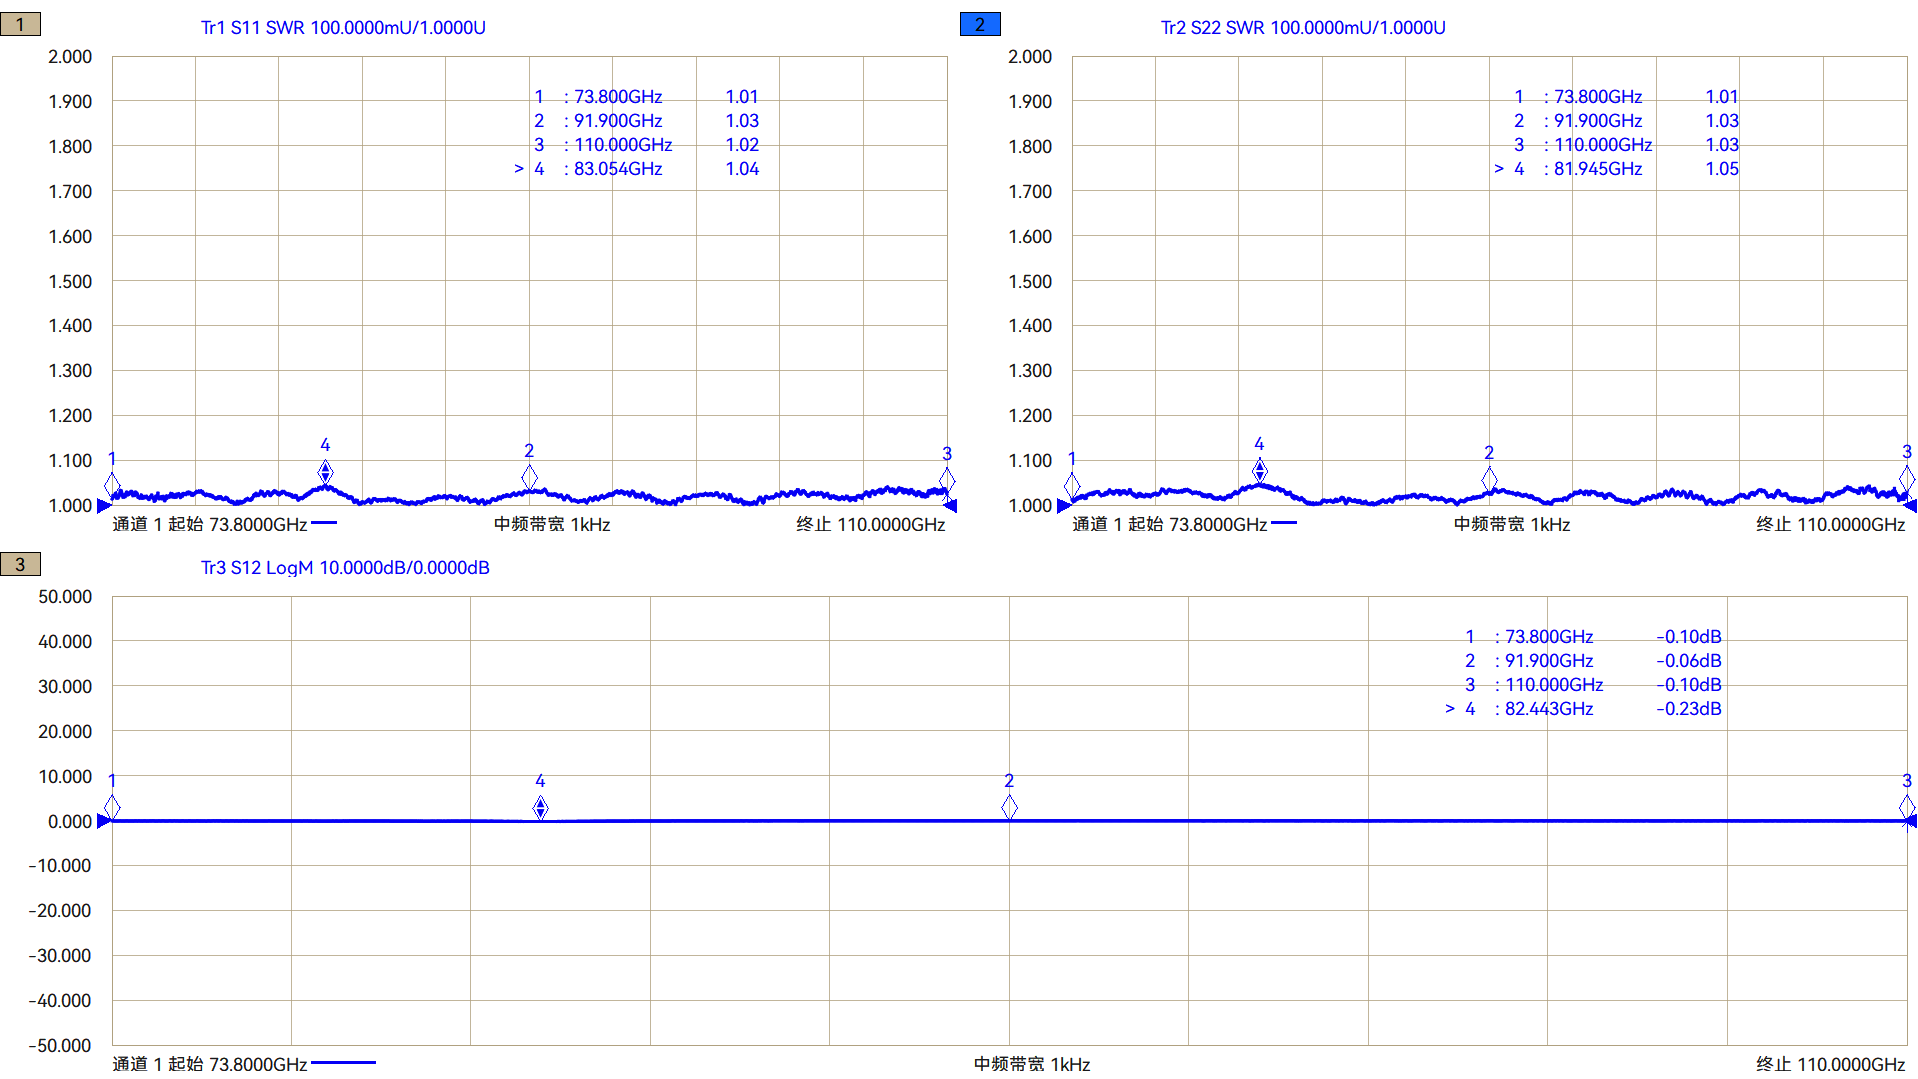The width and height of the screenshot is (1918, 1079).
Task: Click the blue trace color line under S12 plot
Action: 343,1063
